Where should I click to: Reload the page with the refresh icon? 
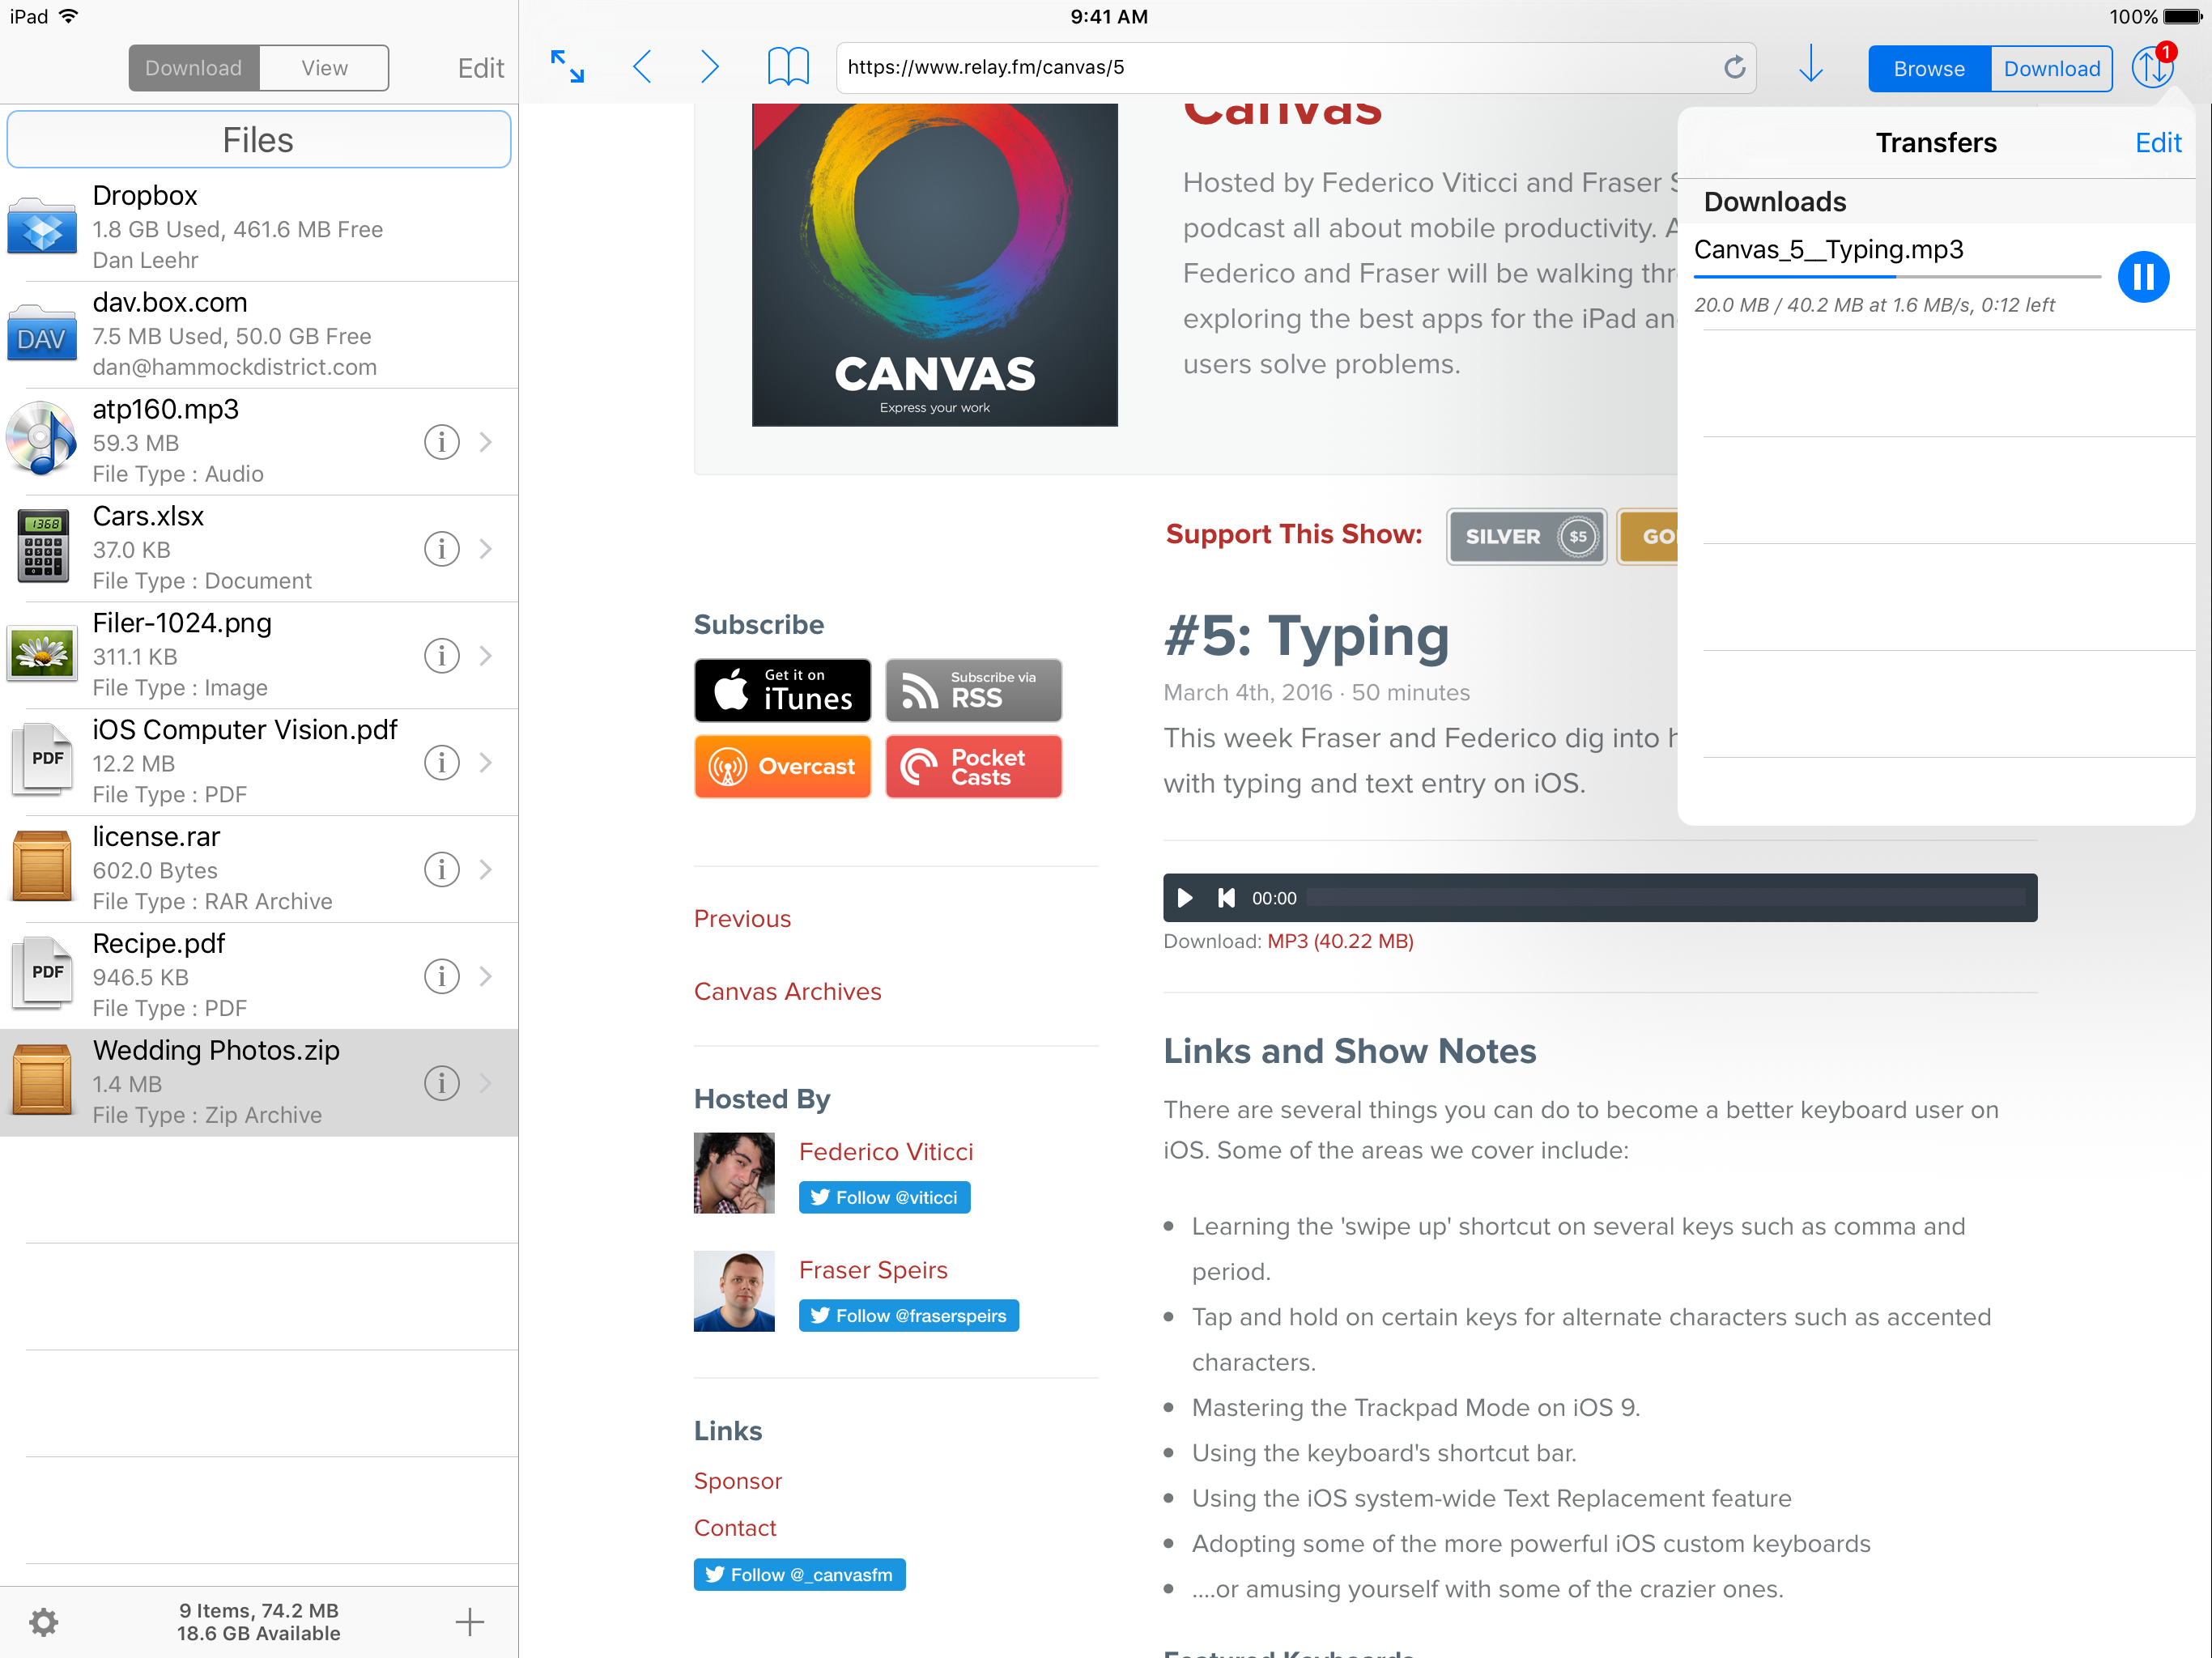point(1734,67)
